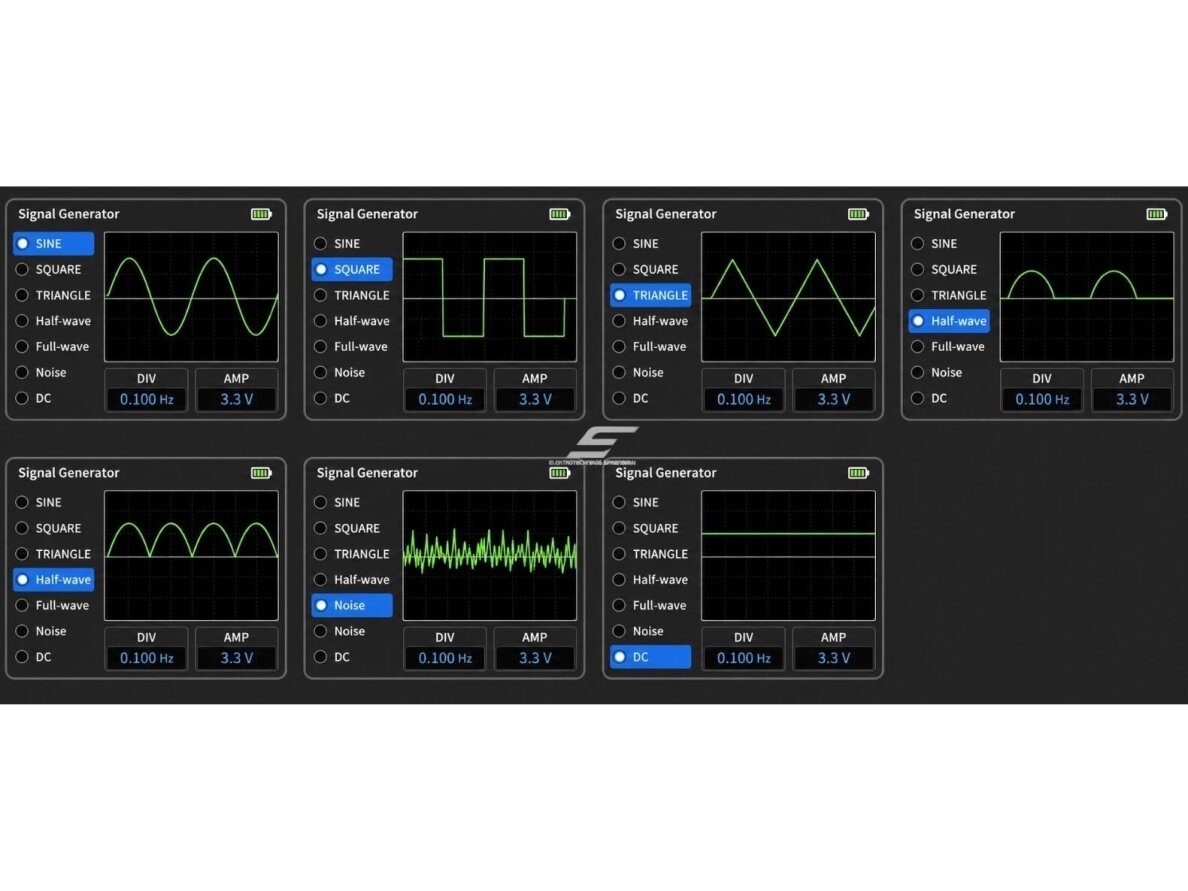Click the DIV frequency field in the DC flat-line panel
This screenshot has width=1188, height=891.
(743, 658)
